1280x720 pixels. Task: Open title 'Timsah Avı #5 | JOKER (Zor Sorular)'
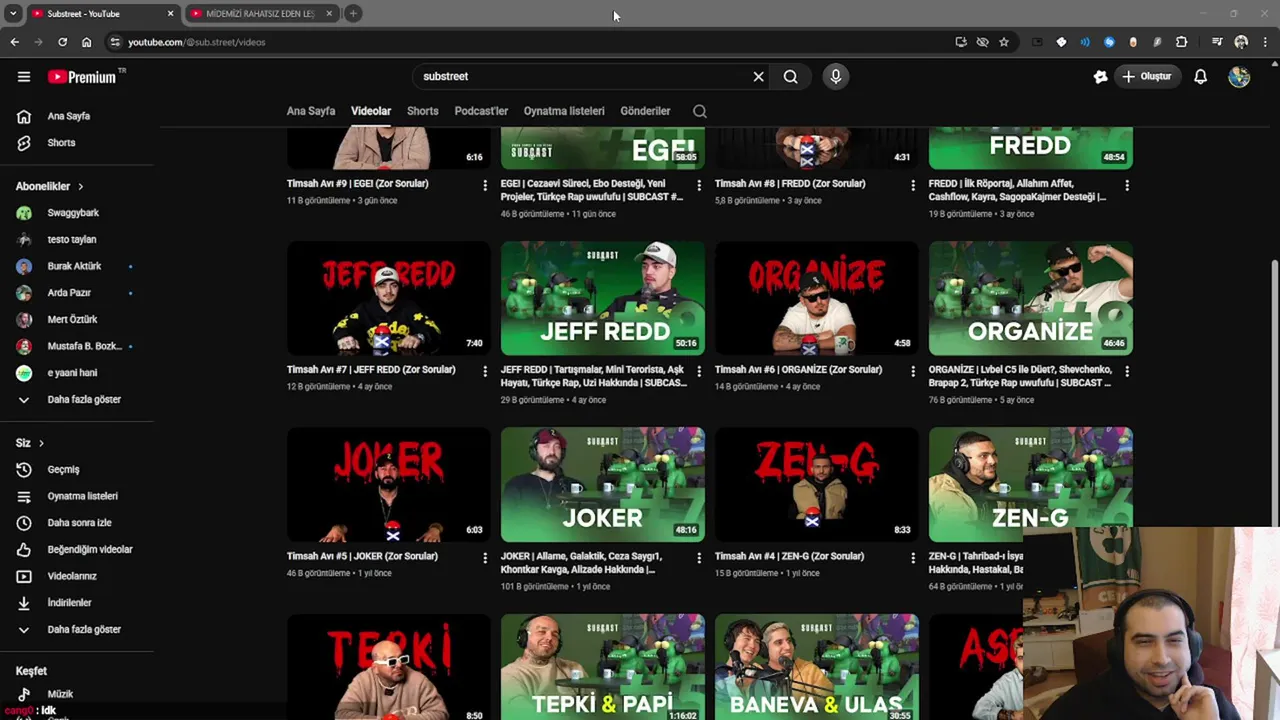point(362,556)
